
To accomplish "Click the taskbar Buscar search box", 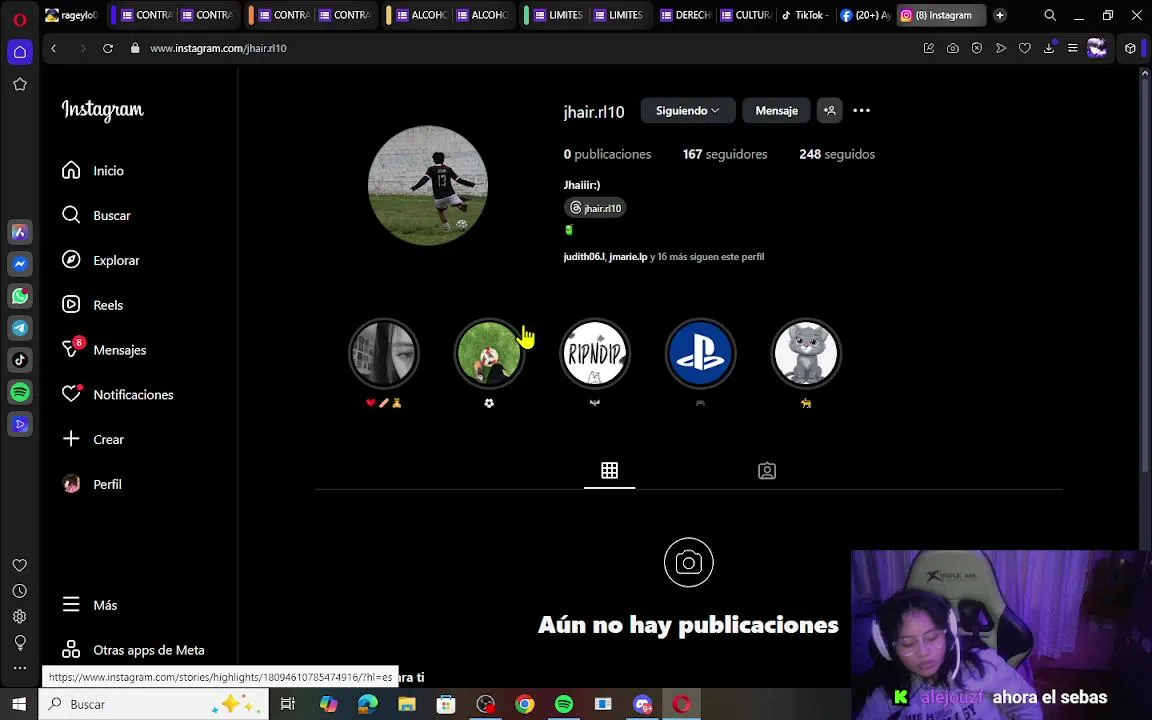I will (154, 704).
